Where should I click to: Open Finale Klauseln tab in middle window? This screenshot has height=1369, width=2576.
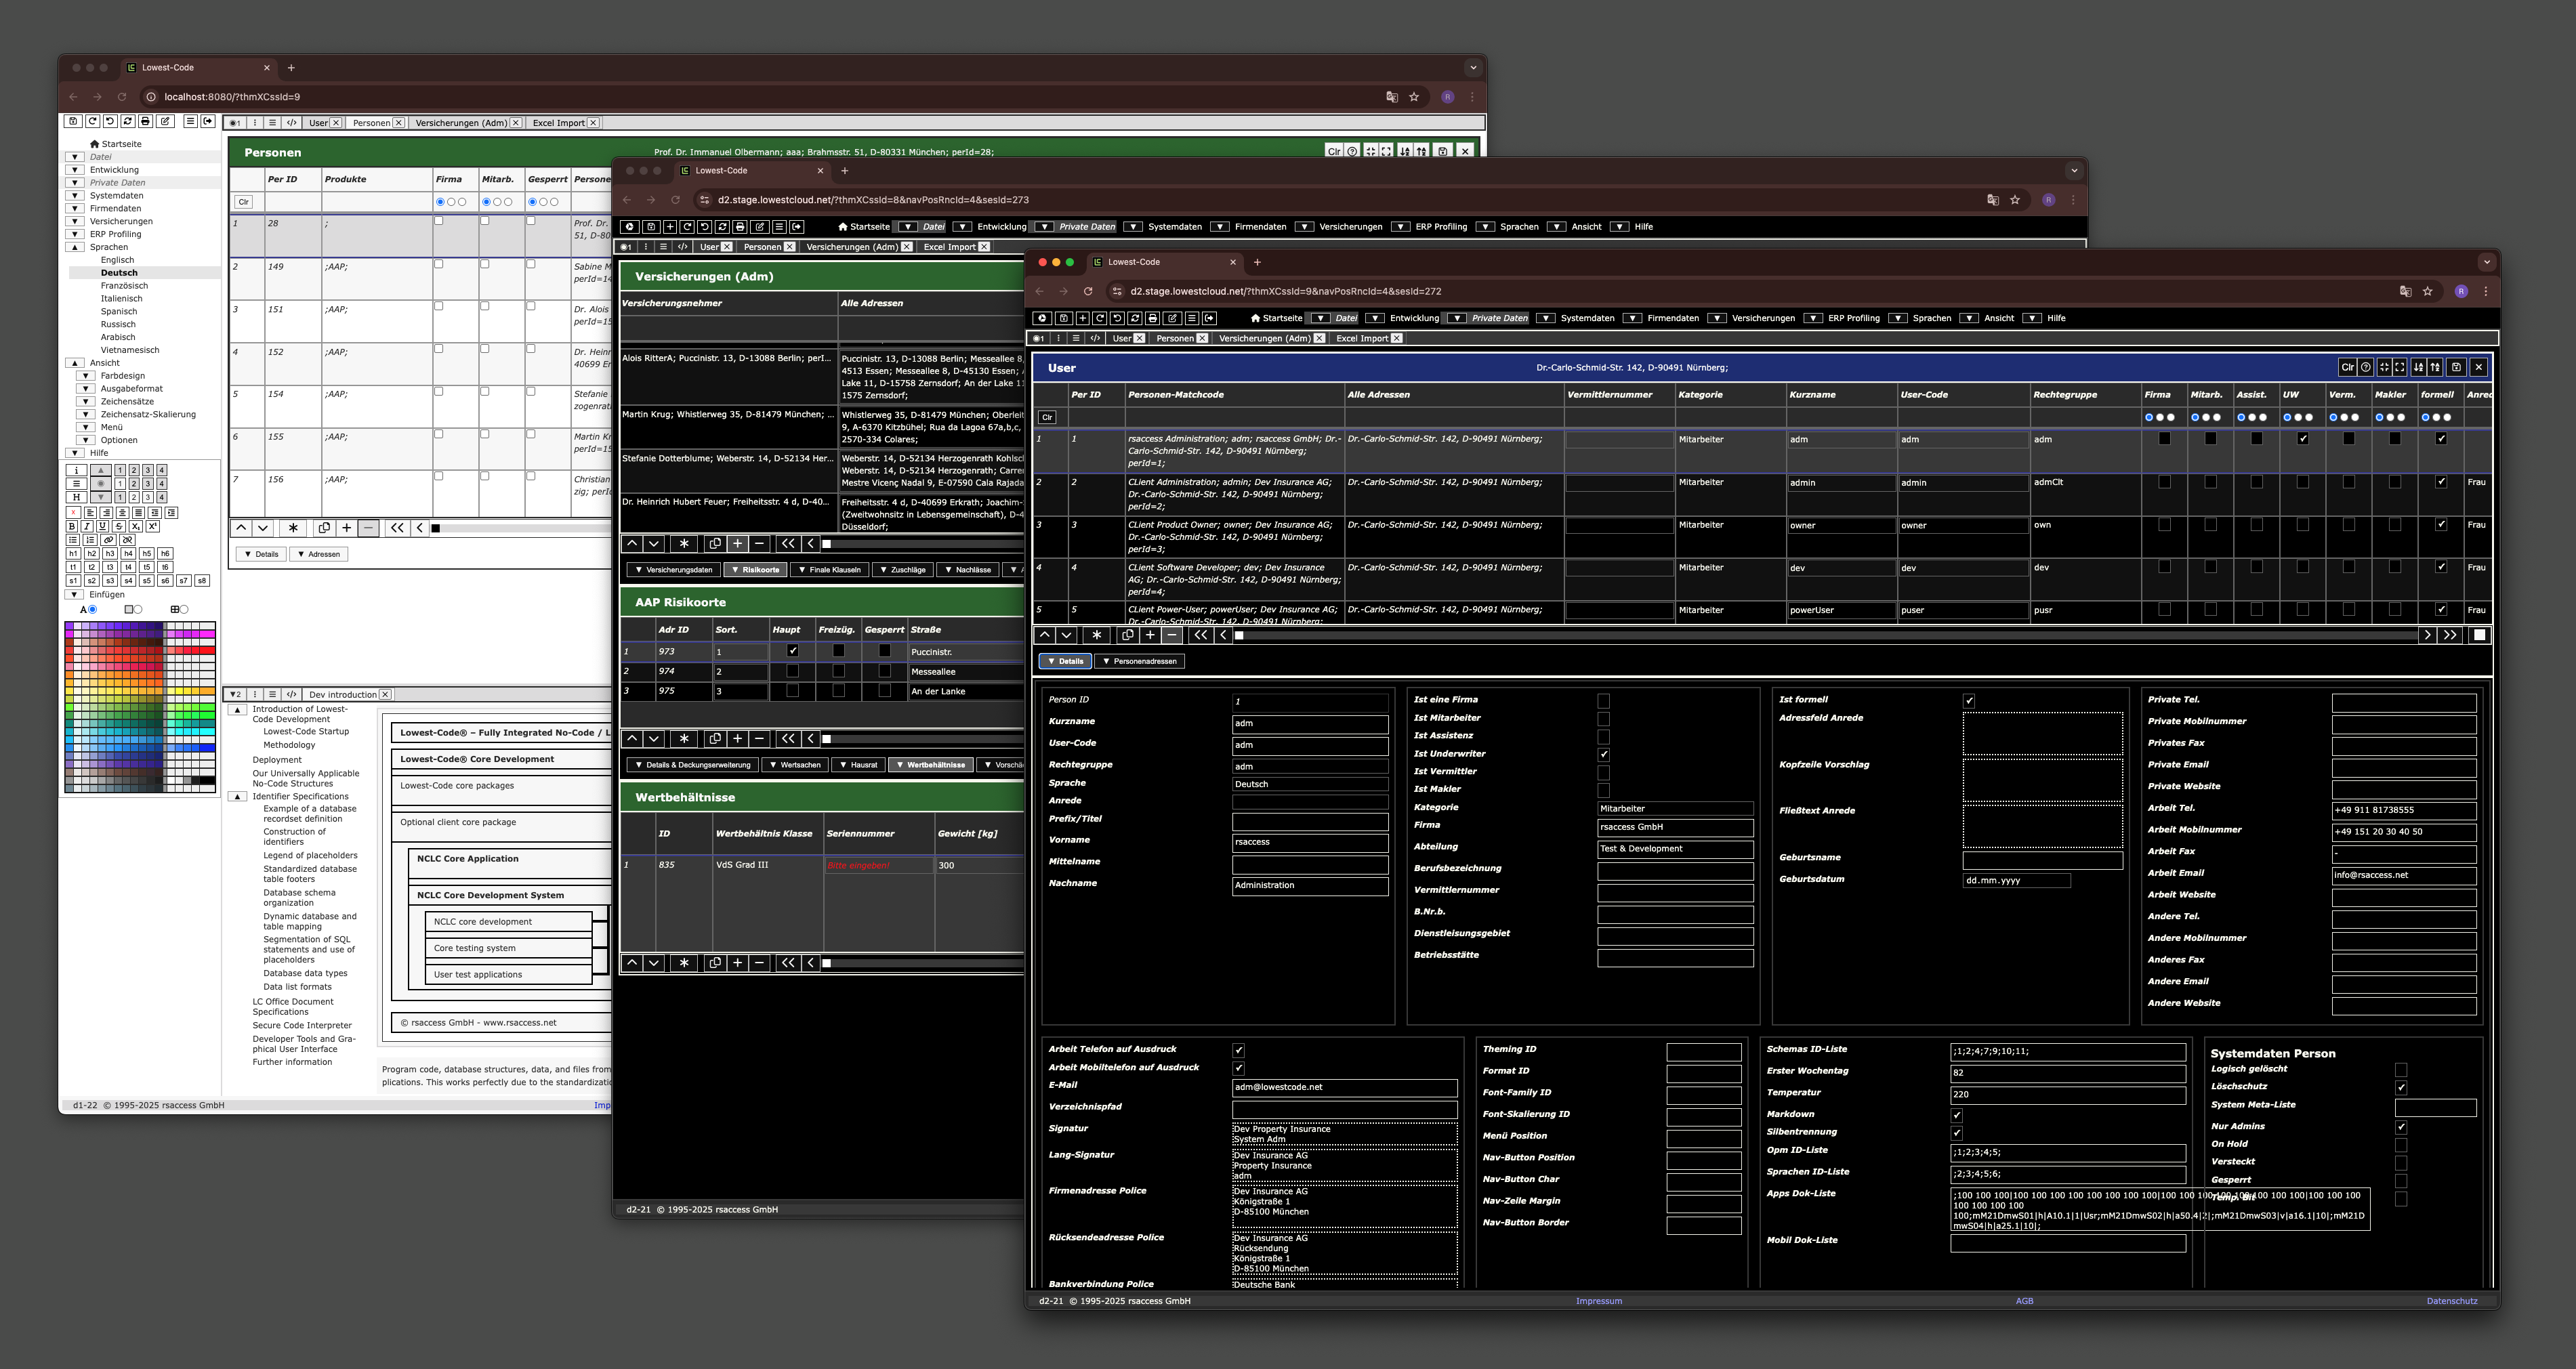[828, 570]
